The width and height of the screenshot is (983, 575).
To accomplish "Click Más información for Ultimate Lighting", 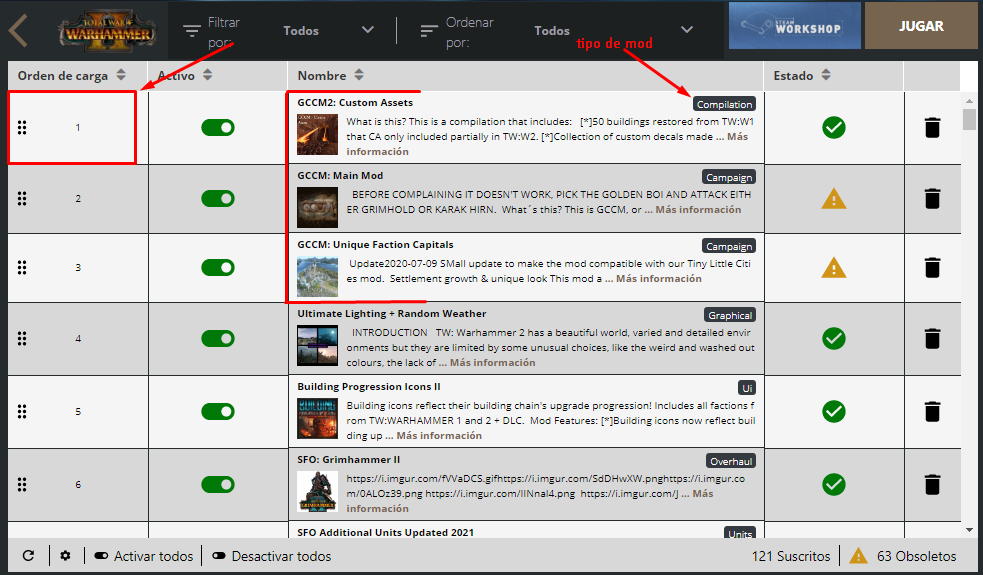I will 493,362.
